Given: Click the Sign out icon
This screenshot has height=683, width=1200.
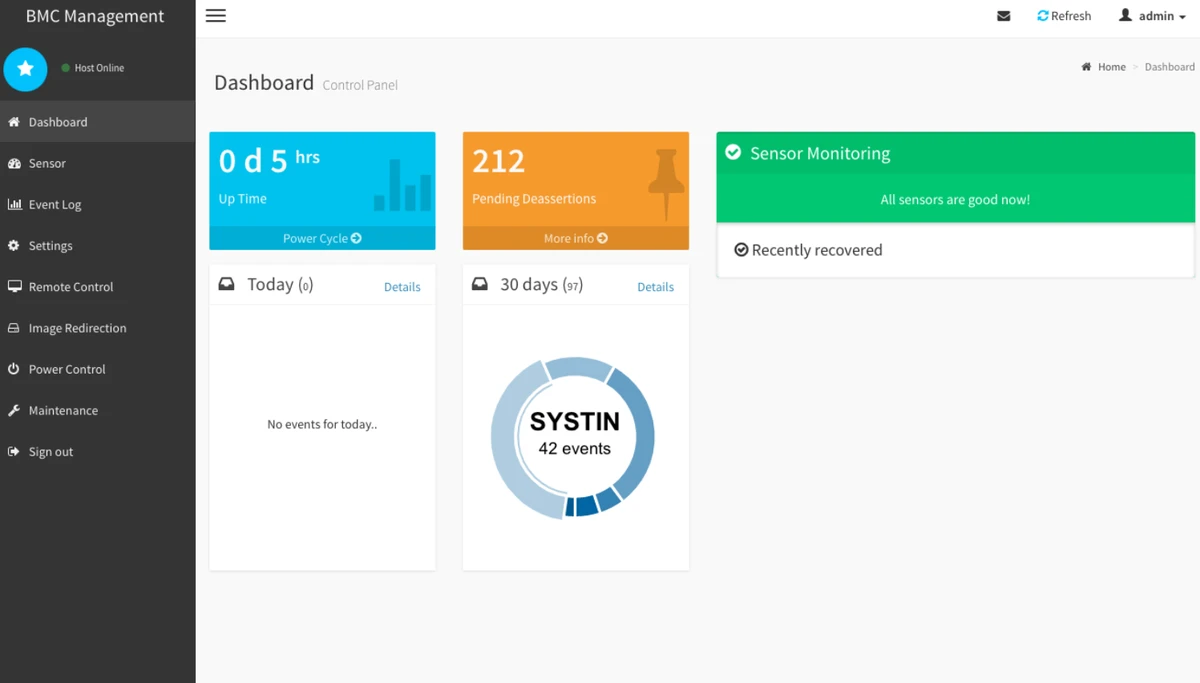Looking at the screenshot, I should pos(14,452).
